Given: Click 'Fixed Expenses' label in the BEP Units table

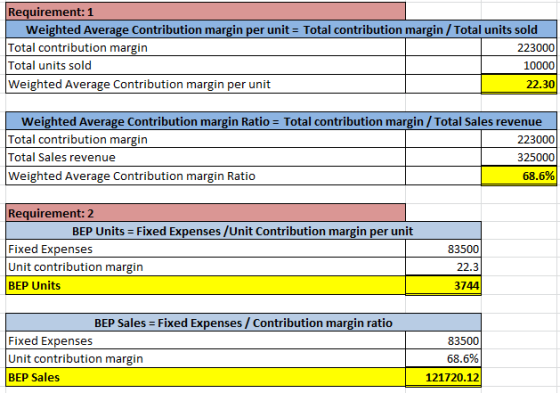Looking at the screenshot, I should [x=205, y=249].
